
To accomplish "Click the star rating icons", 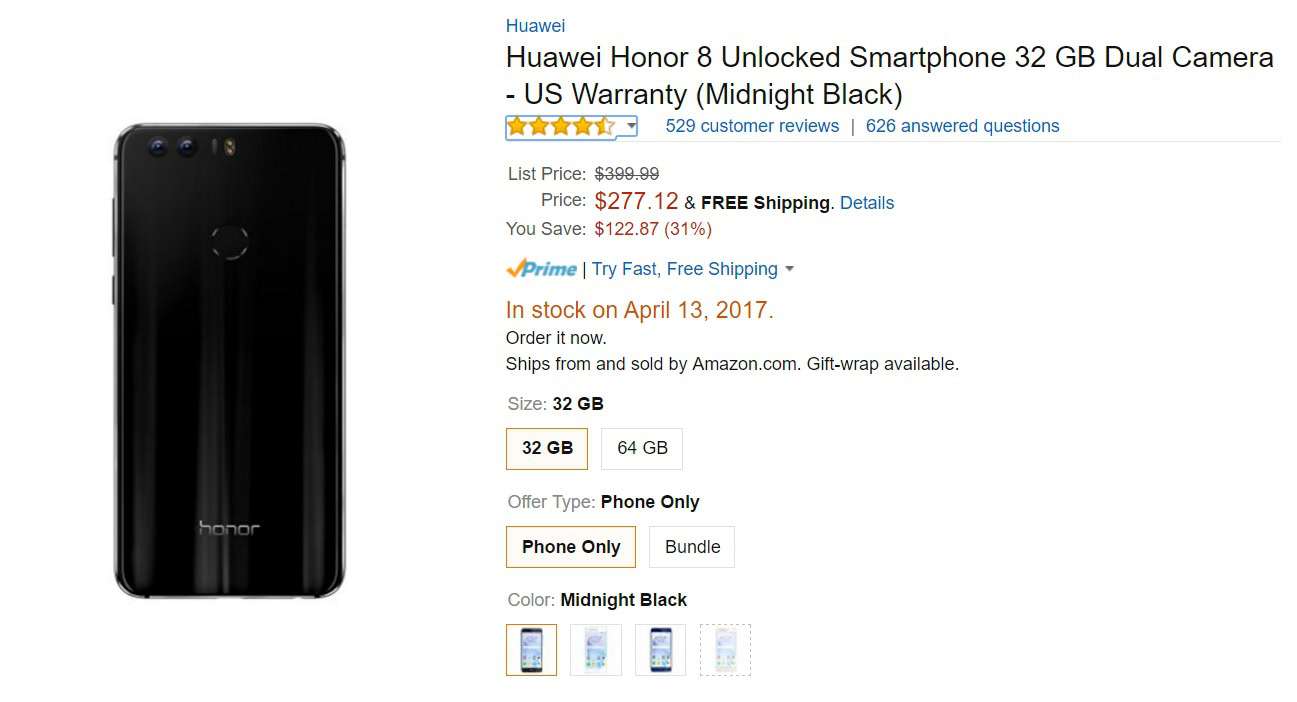I will tap(561, 126).
